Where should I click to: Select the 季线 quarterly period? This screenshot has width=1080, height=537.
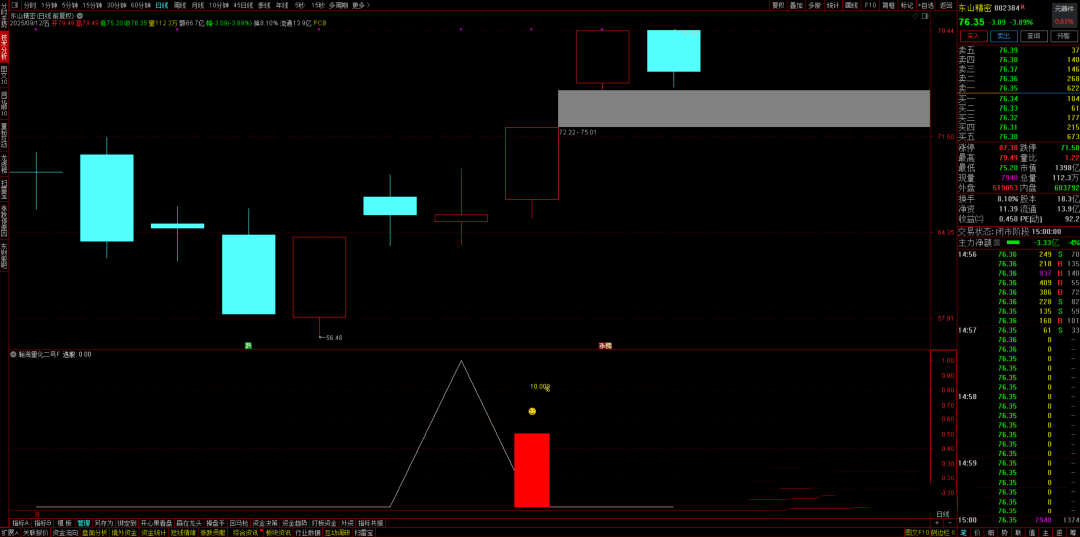(x=264, y=5)
